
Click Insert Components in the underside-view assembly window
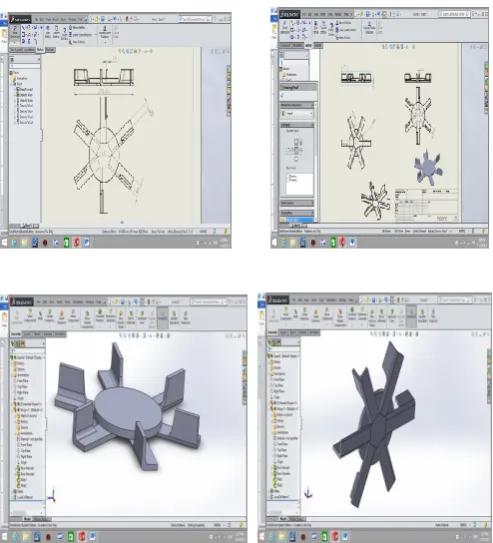[286, 314]
